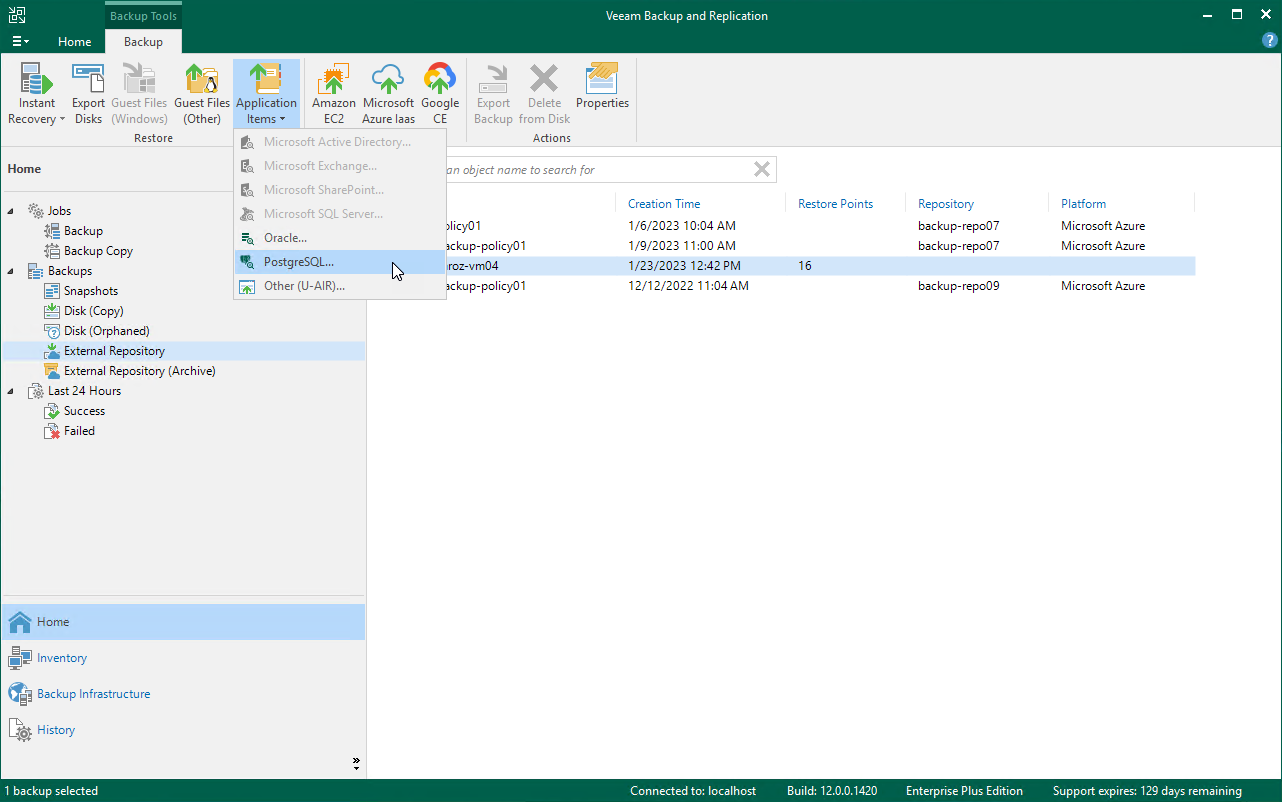The height and width of the screenshot is (802, 1282).
Task: Select Backup Copy in the tree
Action: pyautogui.click(x=98, y=251)
